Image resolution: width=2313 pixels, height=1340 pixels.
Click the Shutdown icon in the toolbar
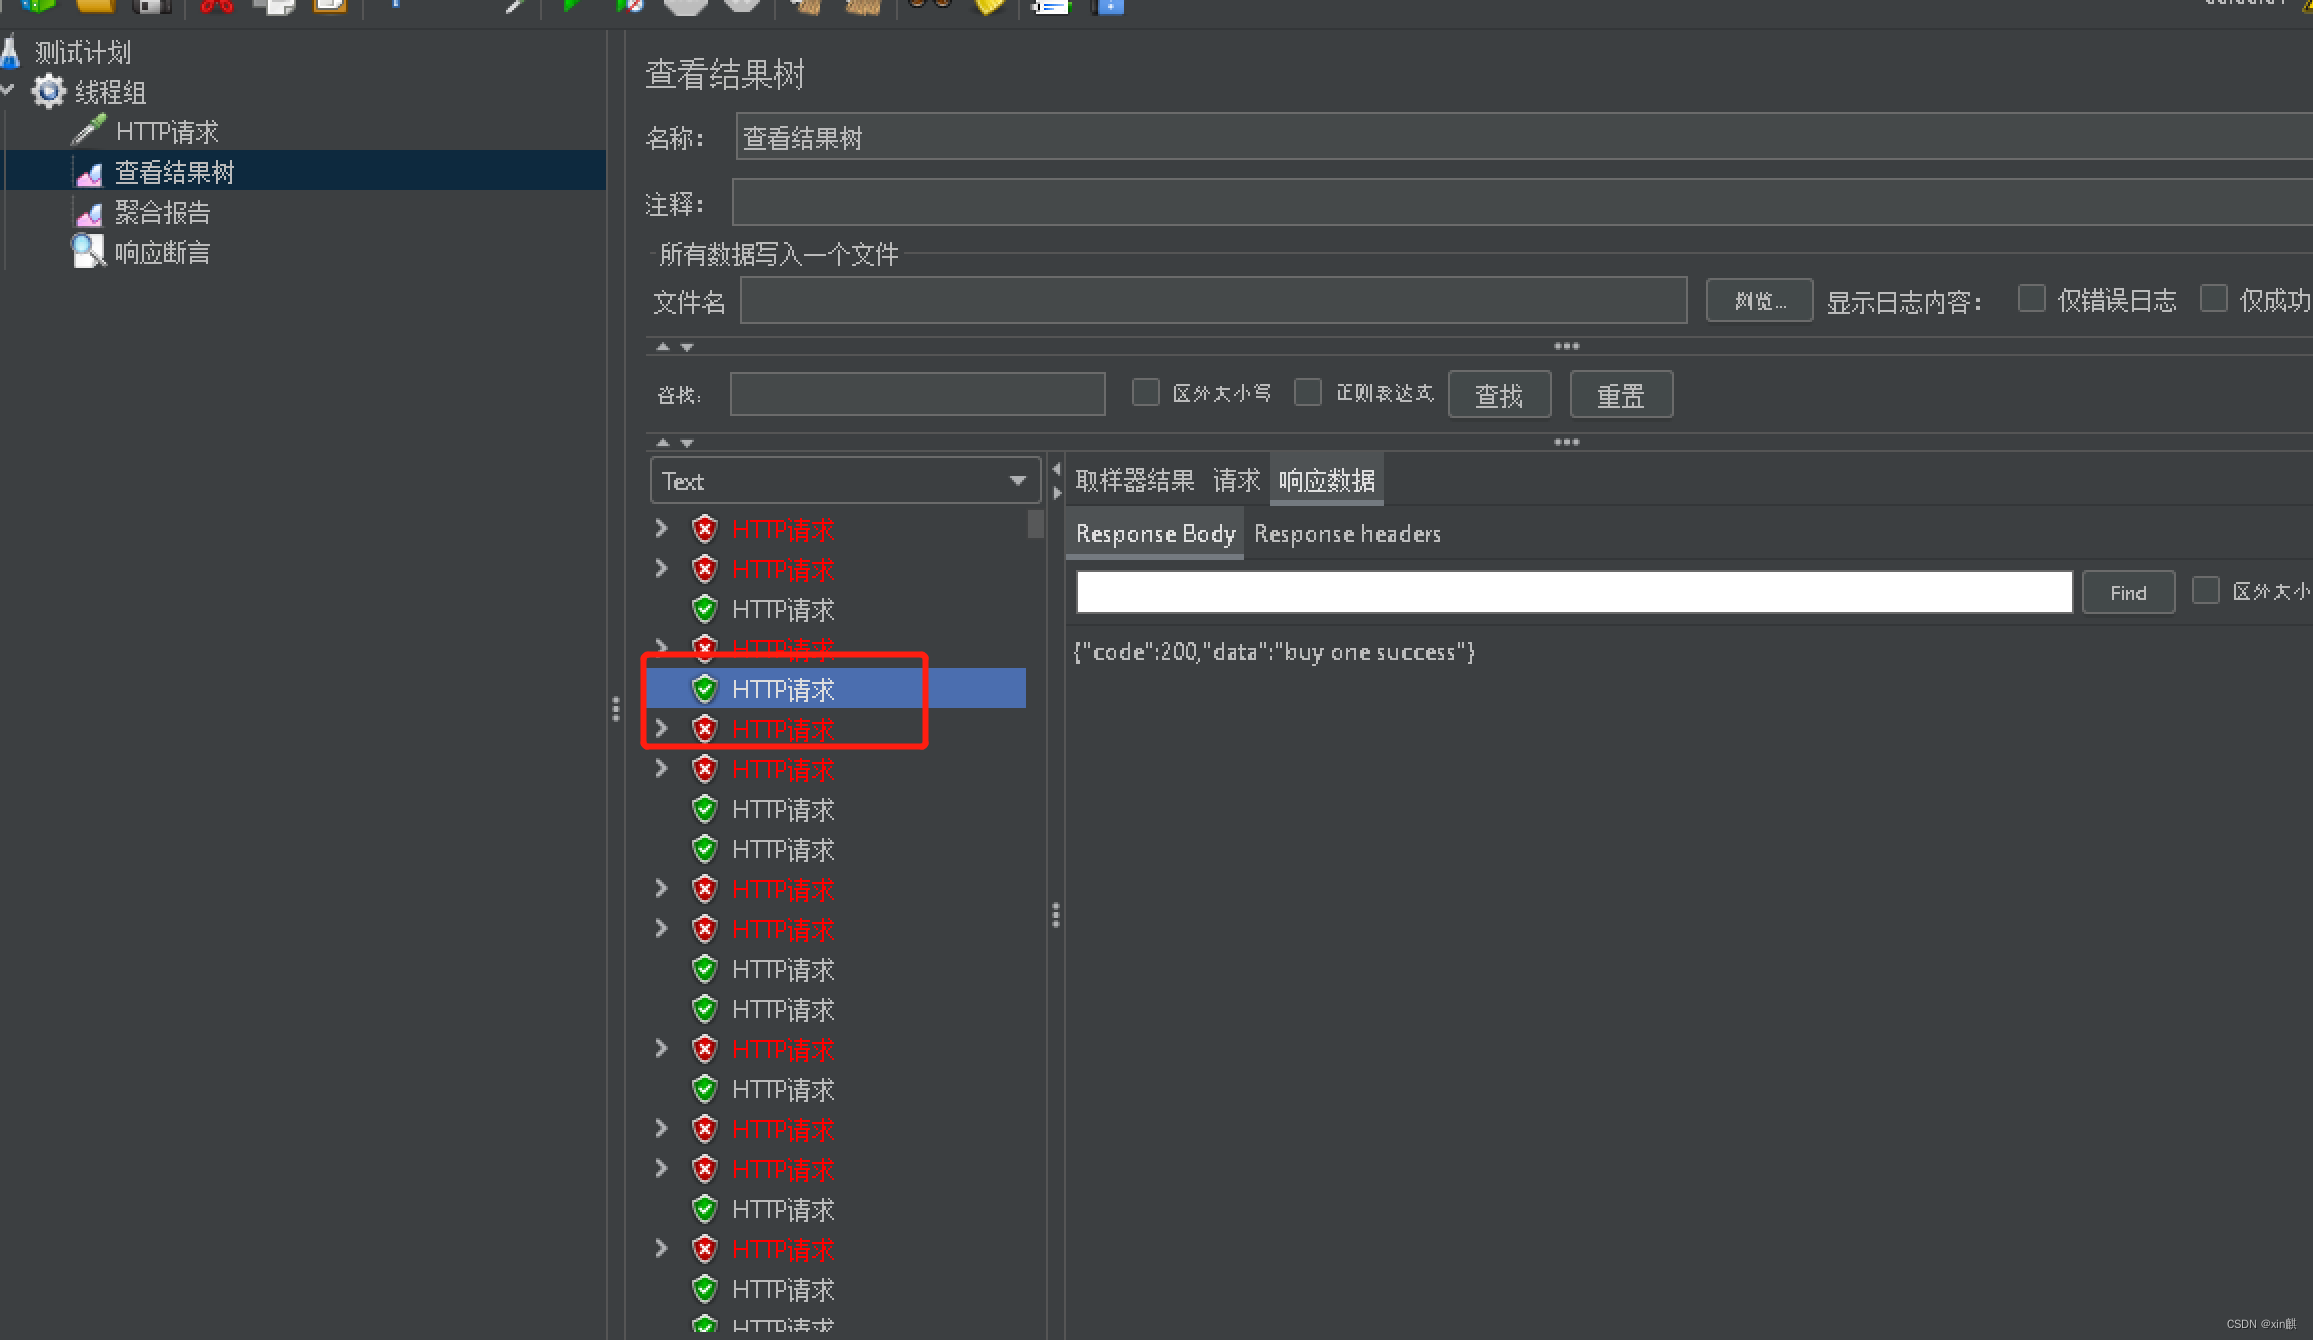tap(742, 6)
